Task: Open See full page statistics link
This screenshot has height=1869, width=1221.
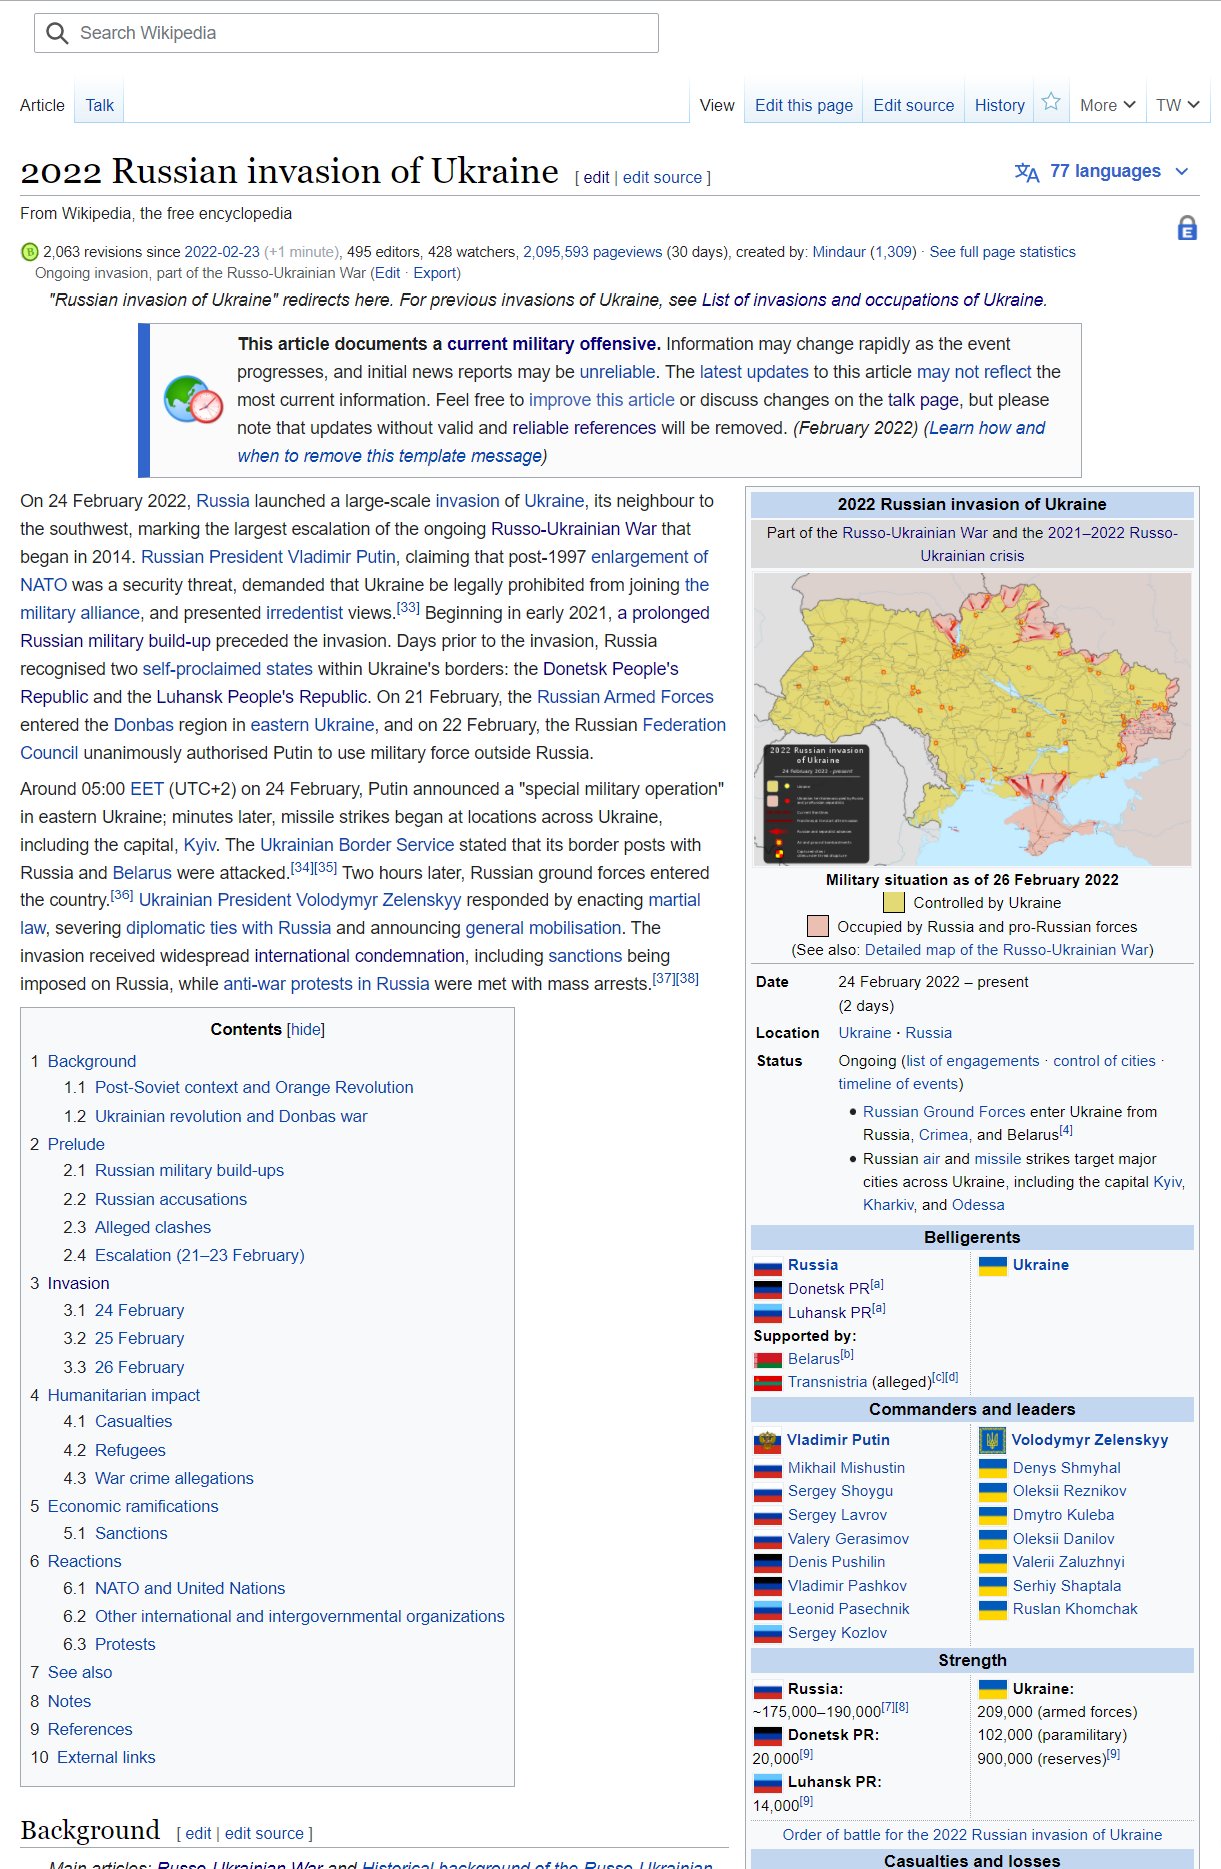Action: [x=1002, y=252]
